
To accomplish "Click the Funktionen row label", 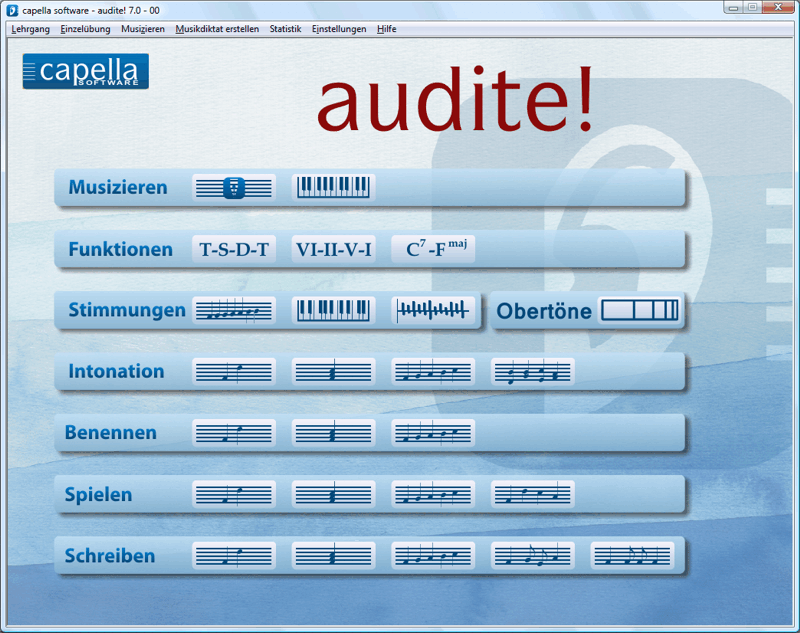I will pyautogui.click(x=120, y=249).
